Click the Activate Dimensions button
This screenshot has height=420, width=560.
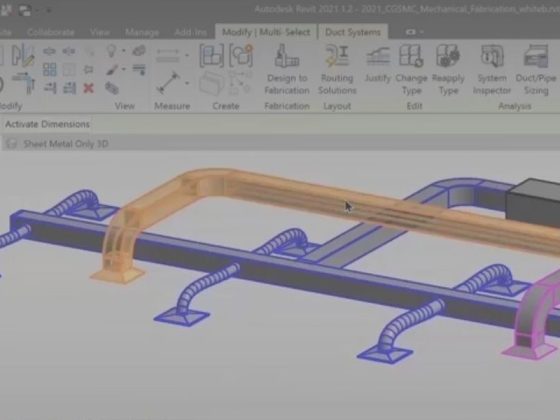(x=47, y=124)
